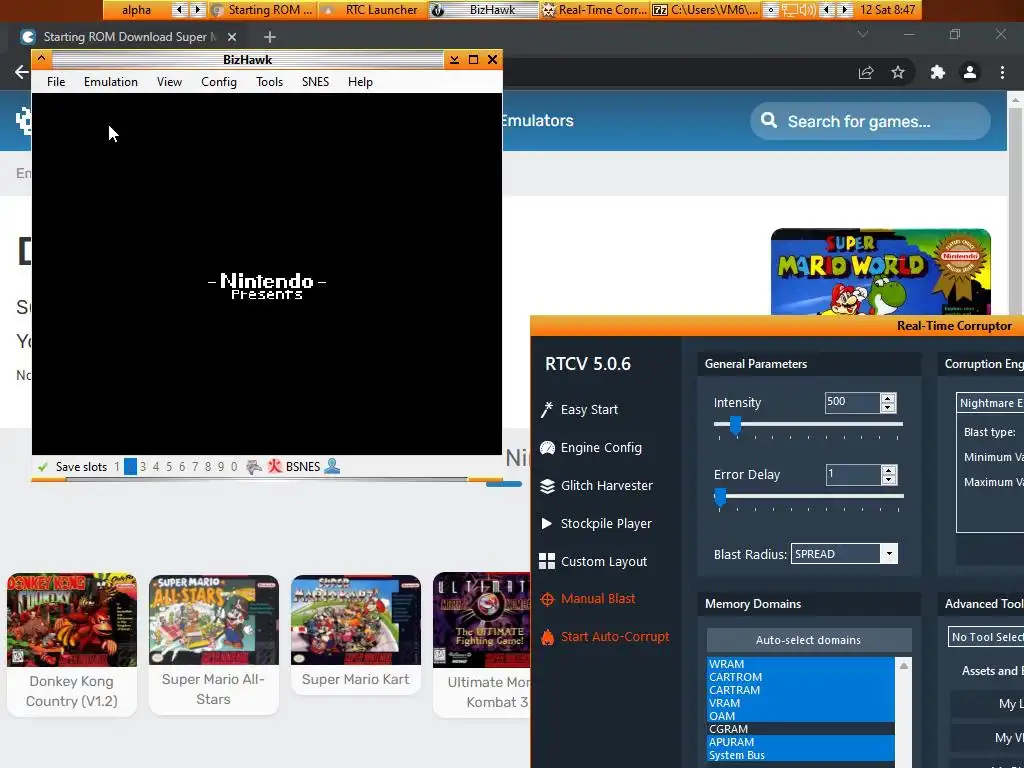The width and height of the screenshot is (1024, 768).
Task: Open the Nightmare Engine corruption engine dropdown
Action: [989, 403]
